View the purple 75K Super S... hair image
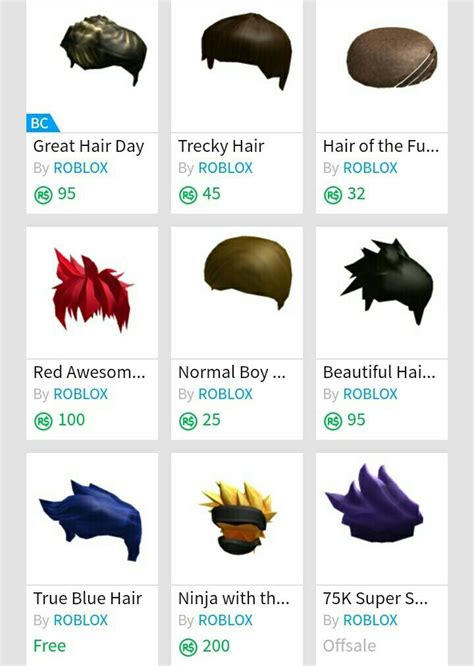The width and height of the screenshot is (474, 666). [x=382, y=519]
